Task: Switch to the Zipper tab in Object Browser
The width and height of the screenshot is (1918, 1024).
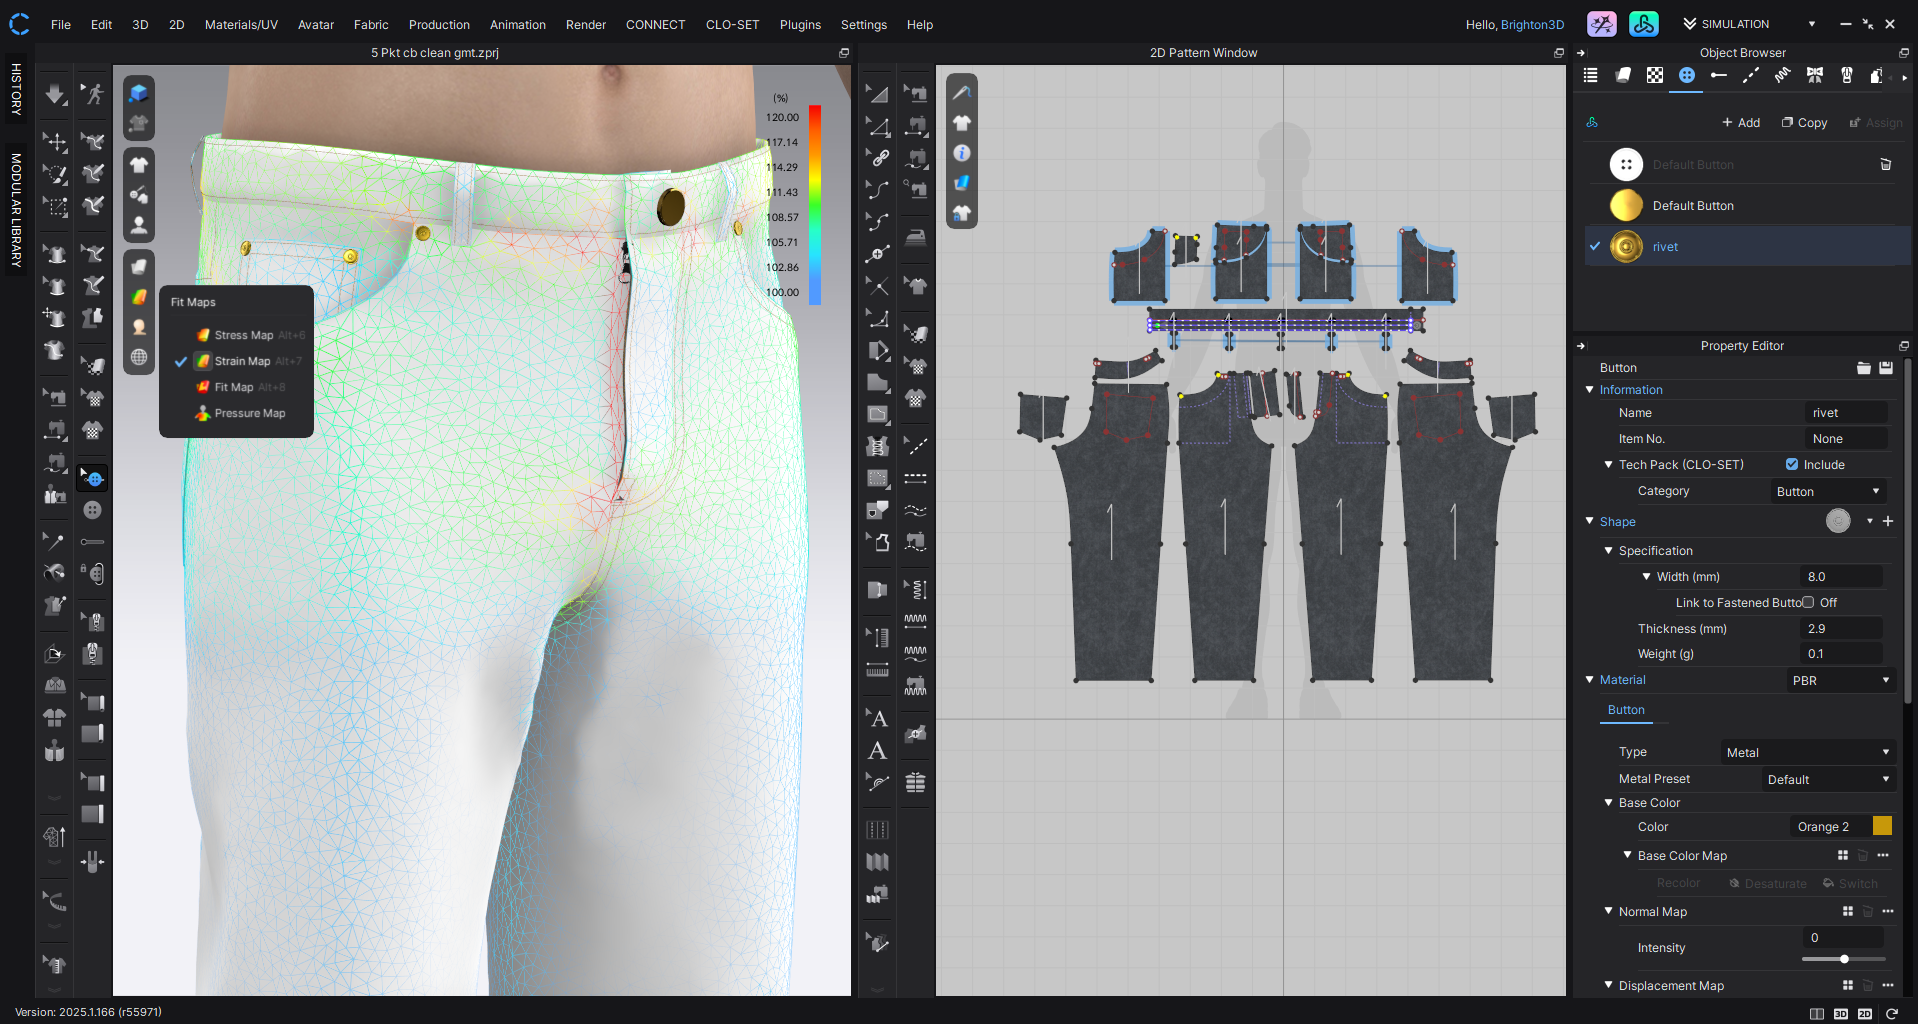Action: 1847,75
